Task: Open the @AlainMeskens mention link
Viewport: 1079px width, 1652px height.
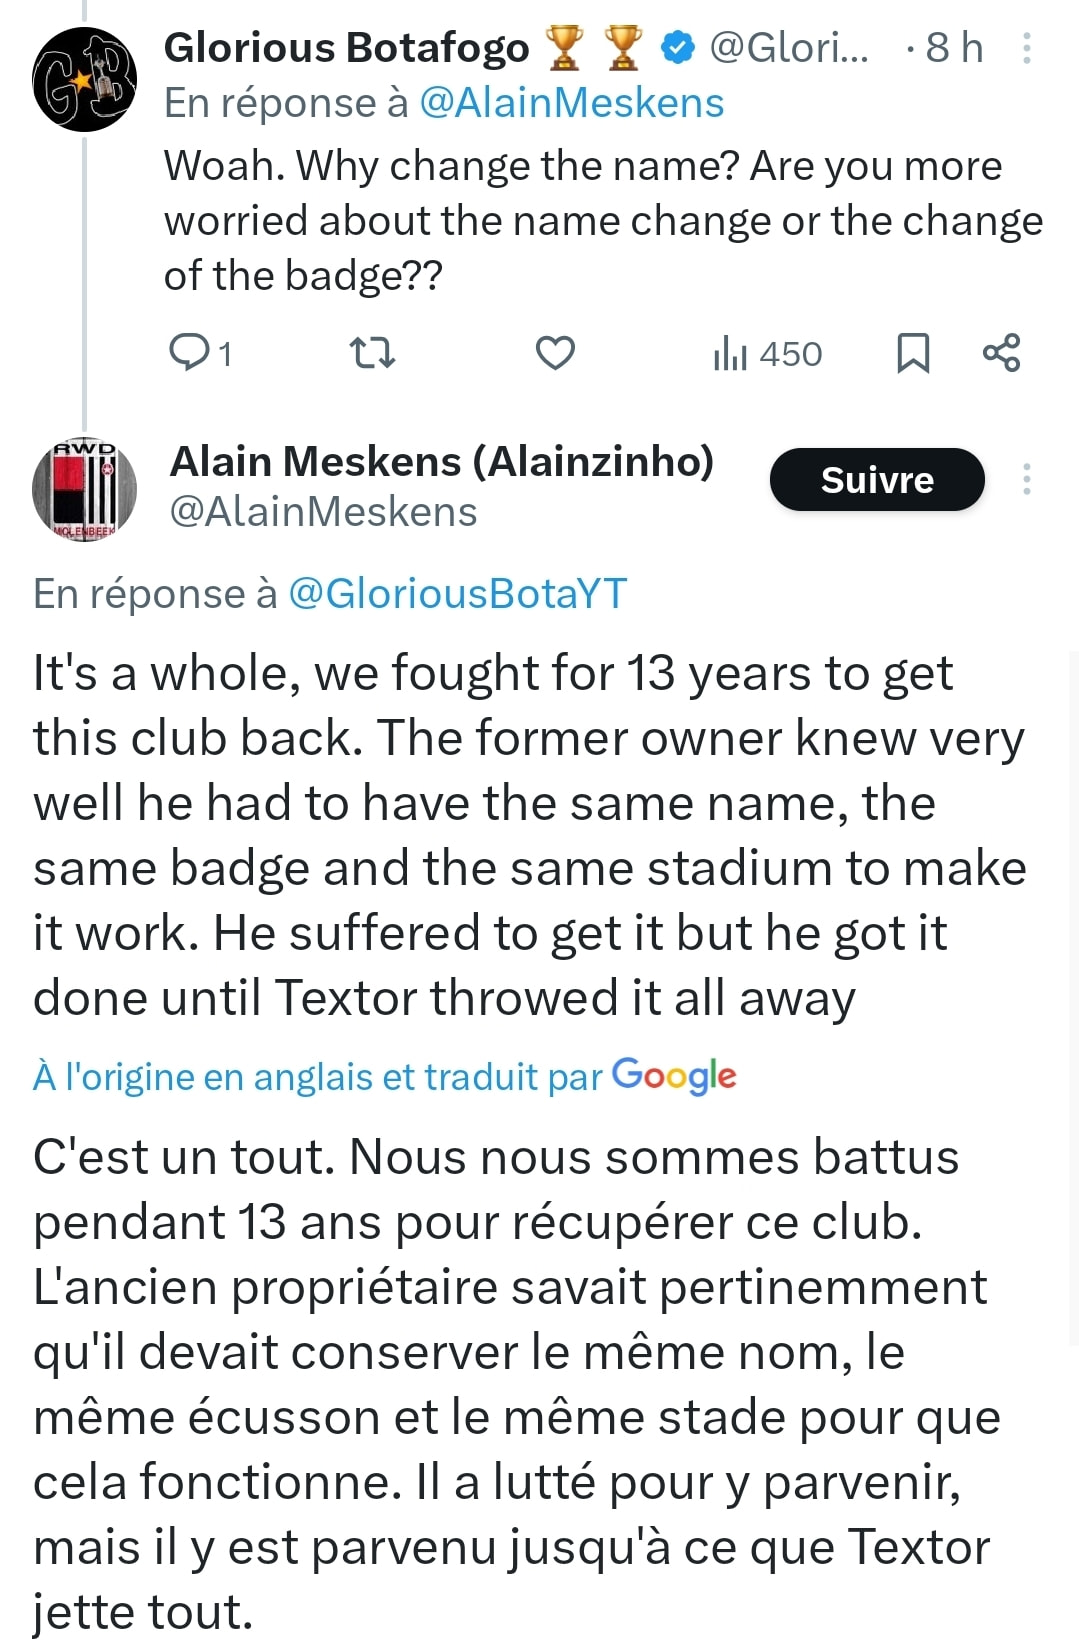Action: [x=572, y=103]
